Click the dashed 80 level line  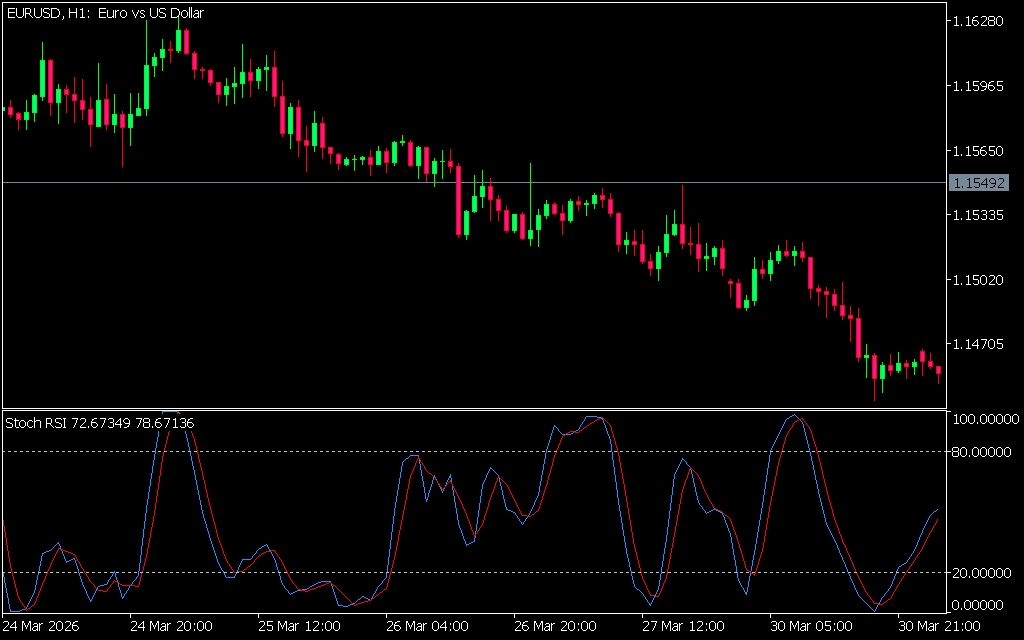300,452
